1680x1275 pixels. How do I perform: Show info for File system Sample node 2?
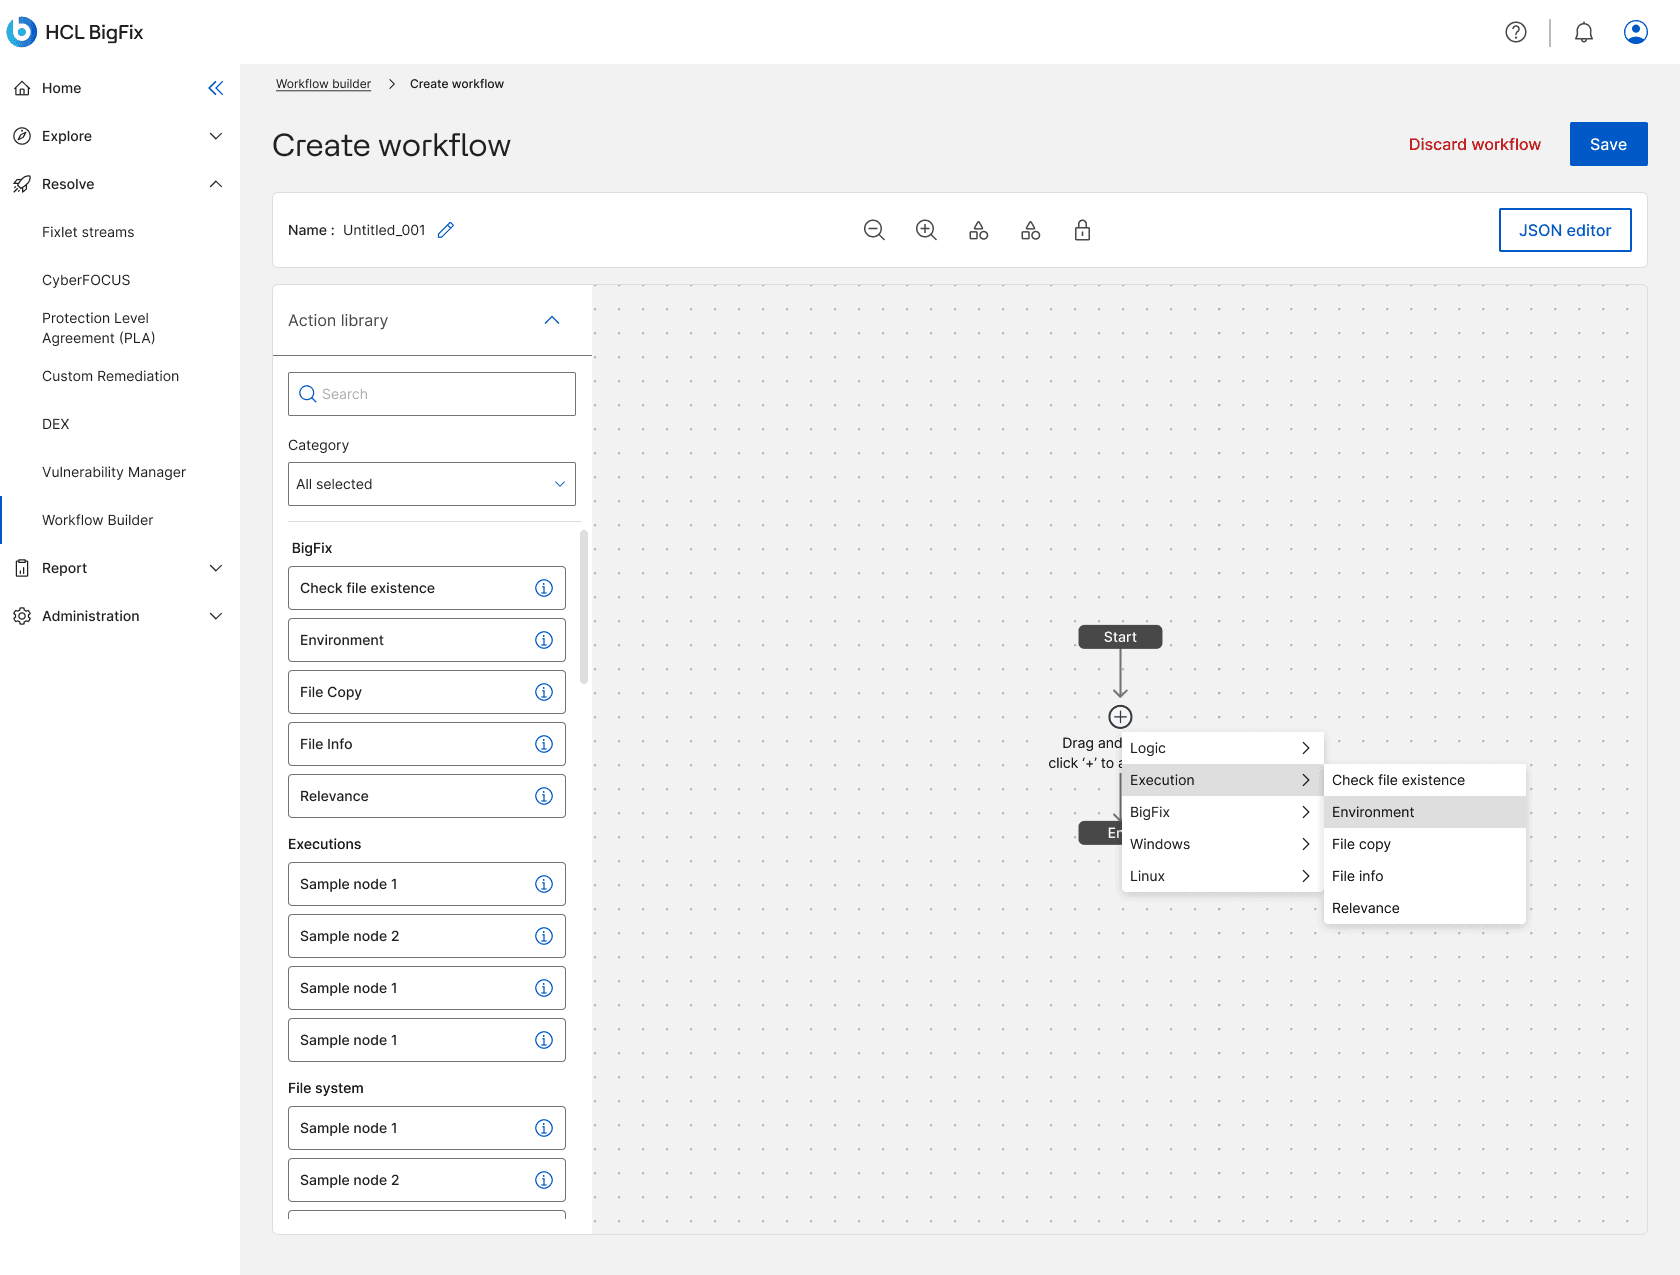click(x=544, y=1180)
